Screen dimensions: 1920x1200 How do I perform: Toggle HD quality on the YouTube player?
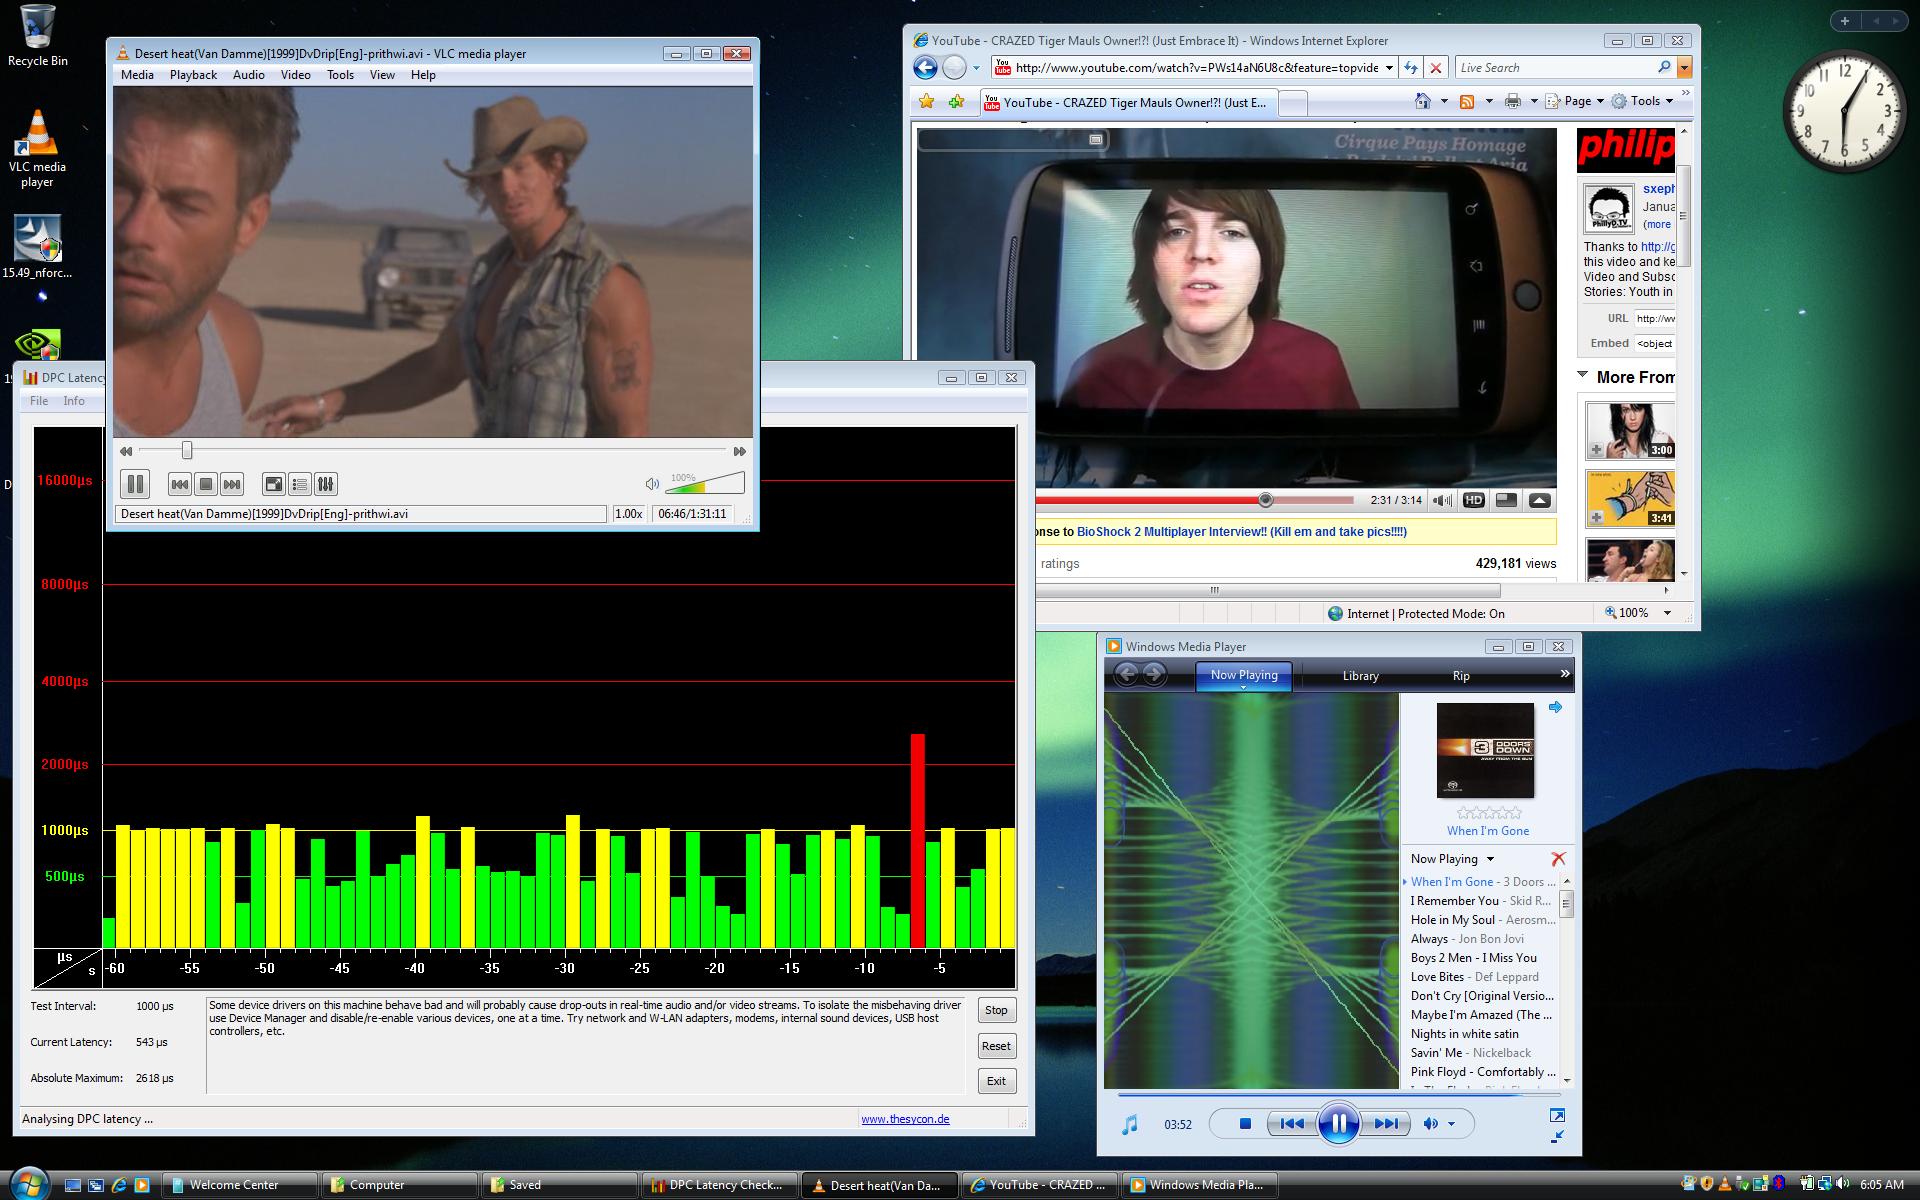[x=1473, y=500]
